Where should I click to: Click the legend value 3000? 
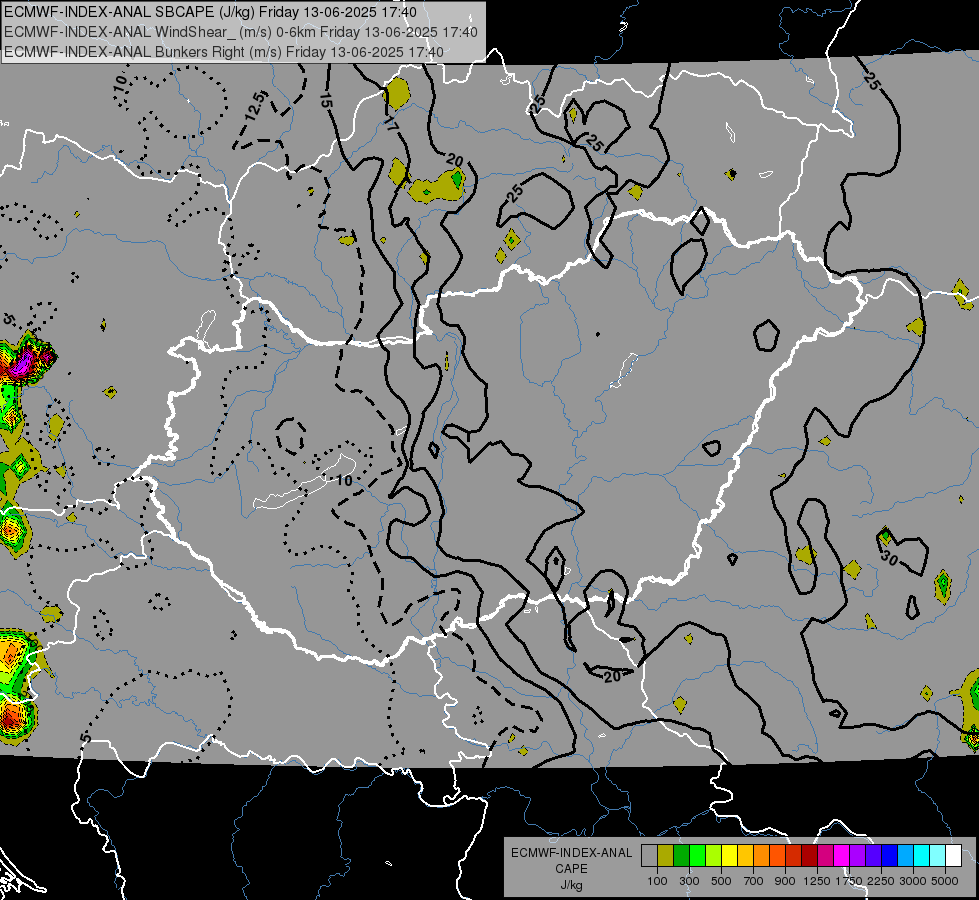(x=913, y=881)
